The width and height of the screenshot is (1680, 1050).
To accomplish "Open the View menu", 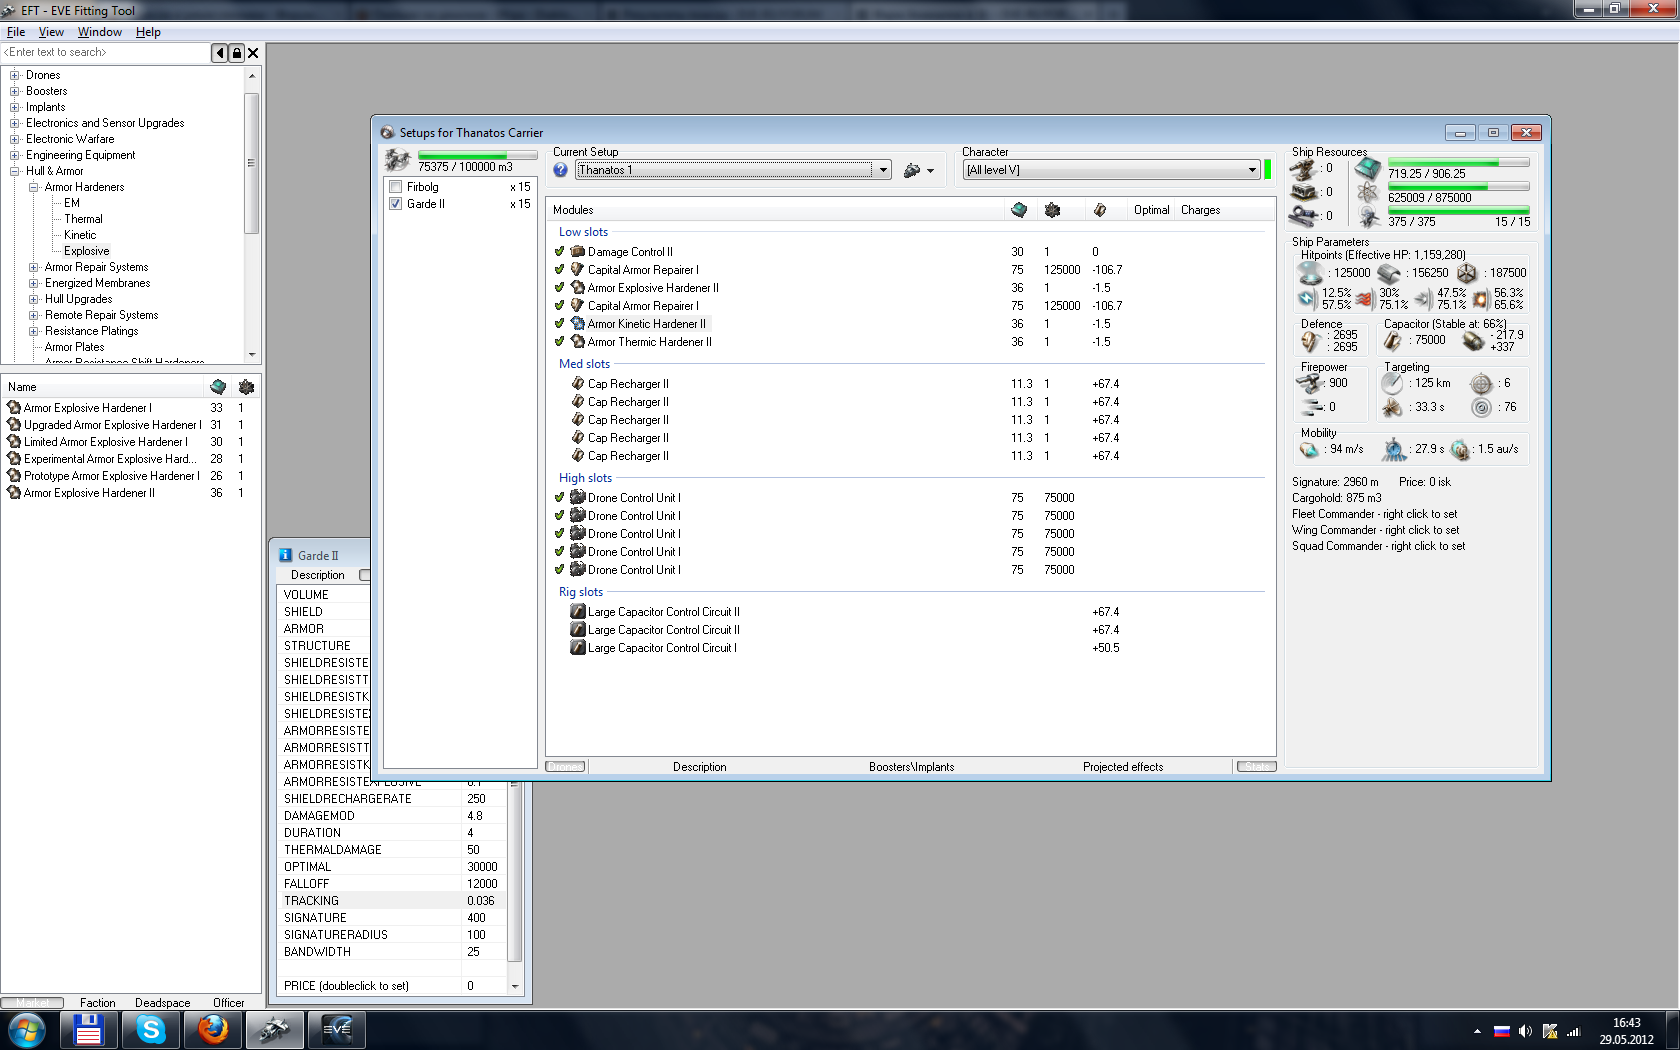I will click(51, 32).
